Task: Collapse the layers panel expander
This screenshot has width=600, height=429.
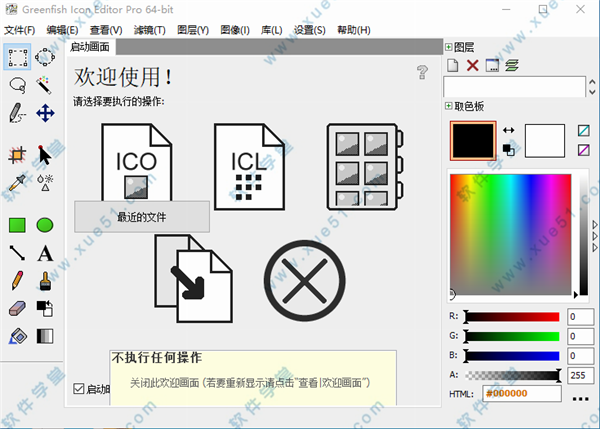Action: tap(448, 47)
